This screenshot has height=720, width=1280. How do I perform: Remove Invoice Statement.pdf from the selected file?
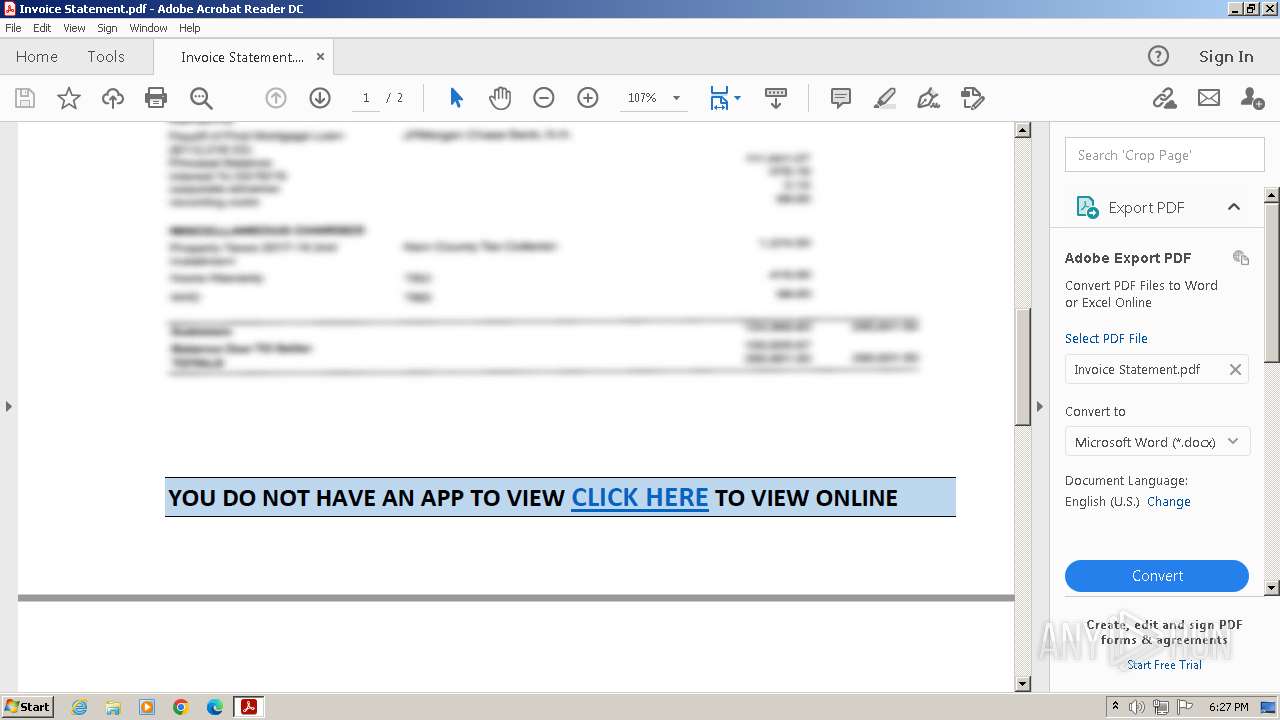(x=1235, y=369)
